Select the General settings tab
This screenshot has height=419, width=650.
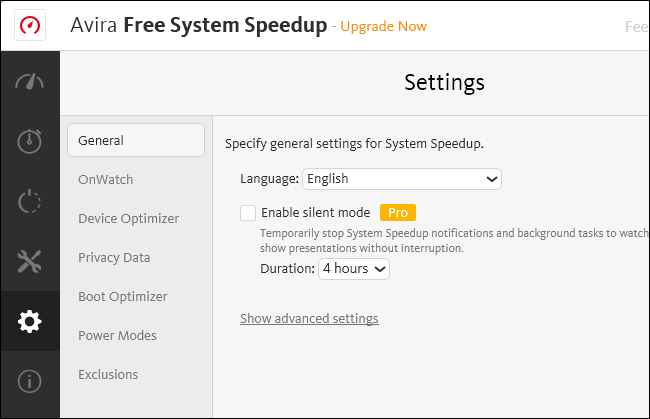coord(136,140)
